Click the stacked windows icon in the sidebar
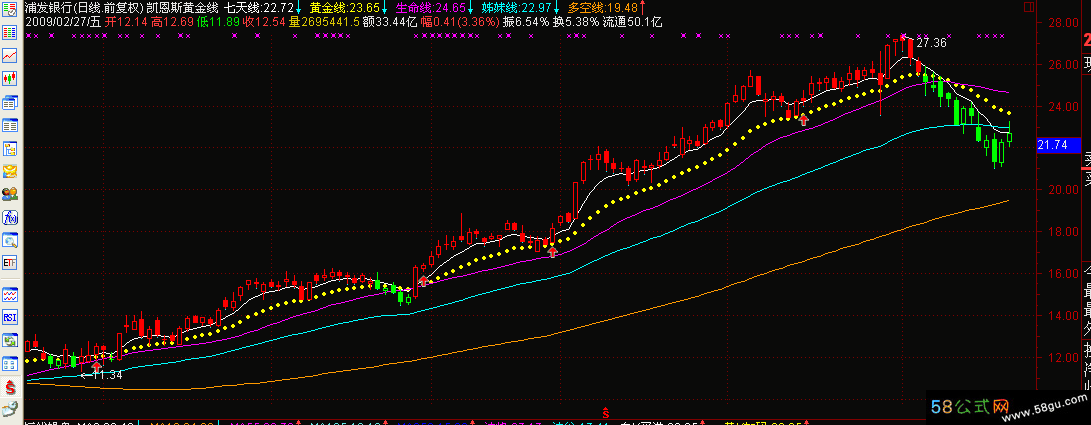 [10, 103]
